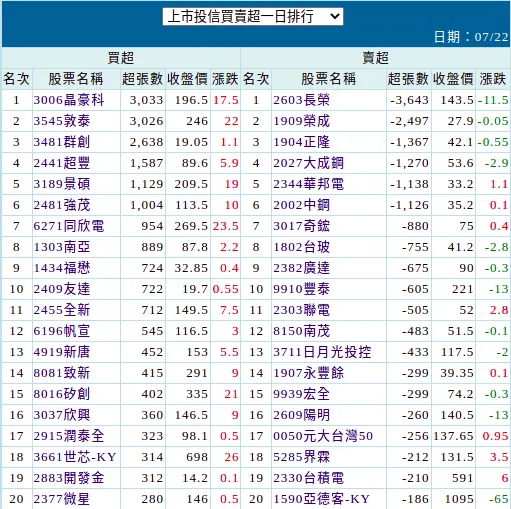Select buy volume value 3,033
Screen dimensions: 511x509
click(x=147, y=100)
